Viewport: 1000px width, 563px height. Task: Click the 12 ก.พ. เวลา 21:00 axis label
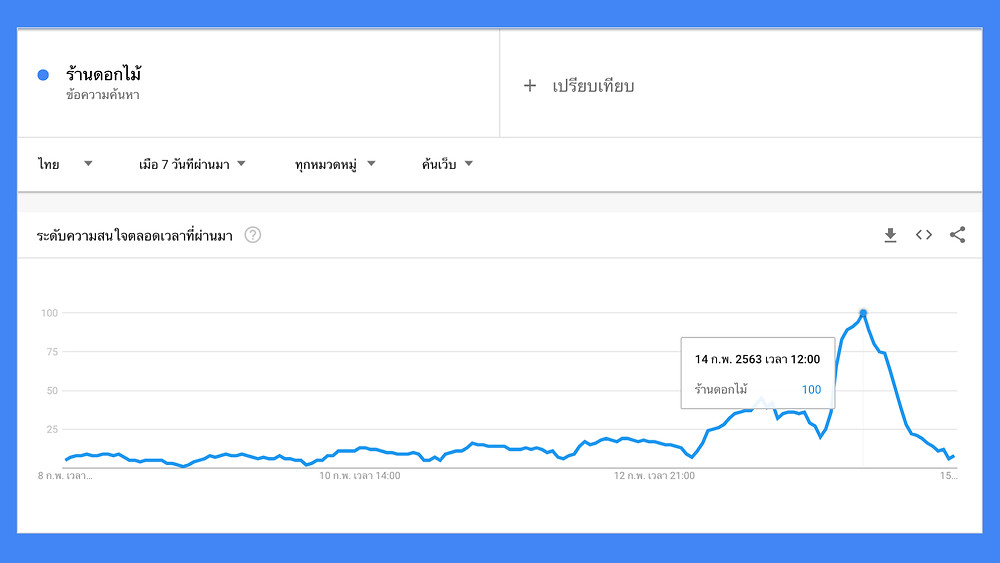(x=654, y=476)
